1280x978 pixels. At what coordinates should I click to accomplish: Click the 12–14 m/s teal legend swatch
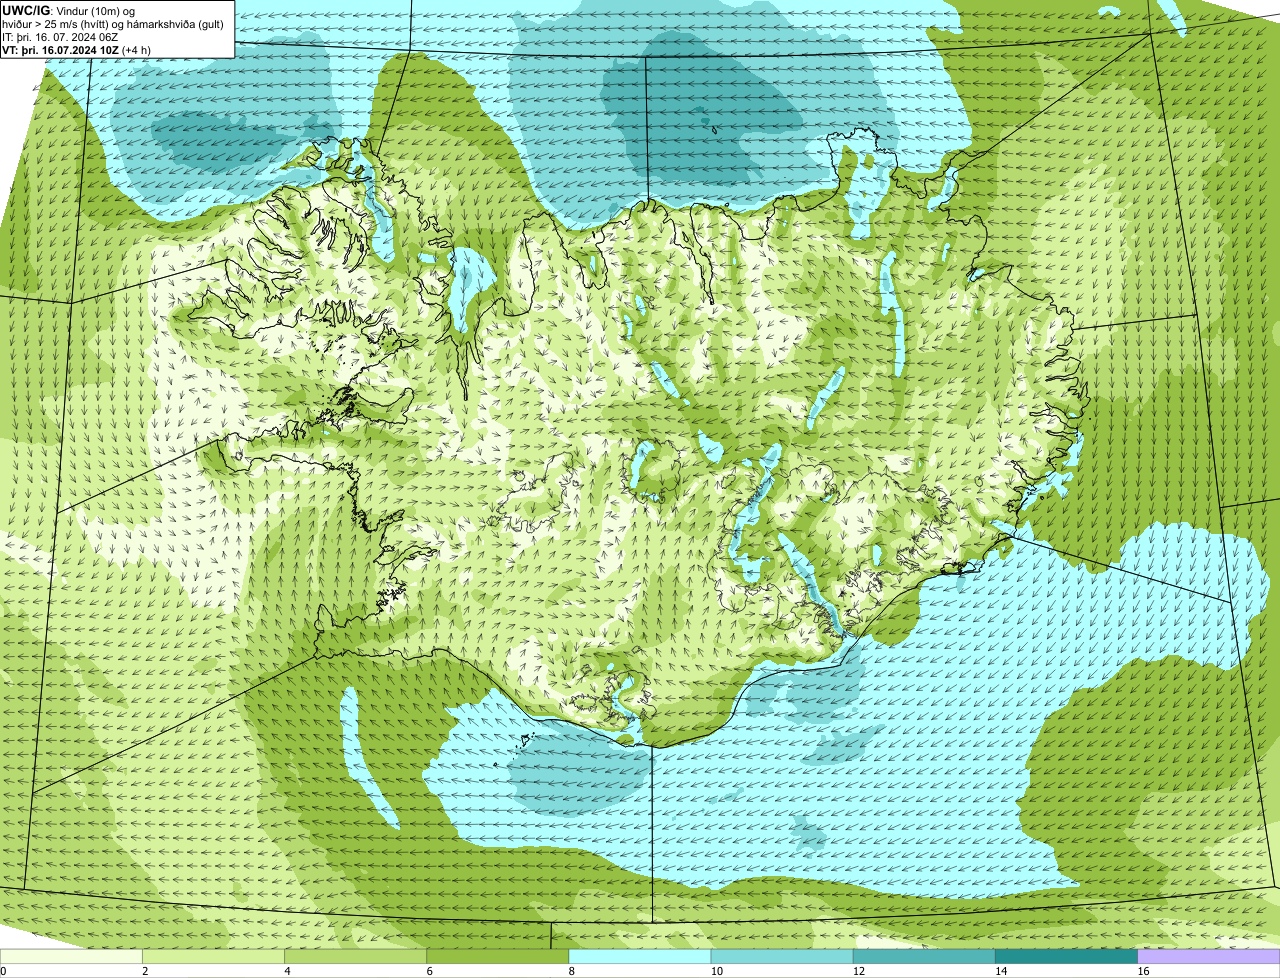pos(924,956)
